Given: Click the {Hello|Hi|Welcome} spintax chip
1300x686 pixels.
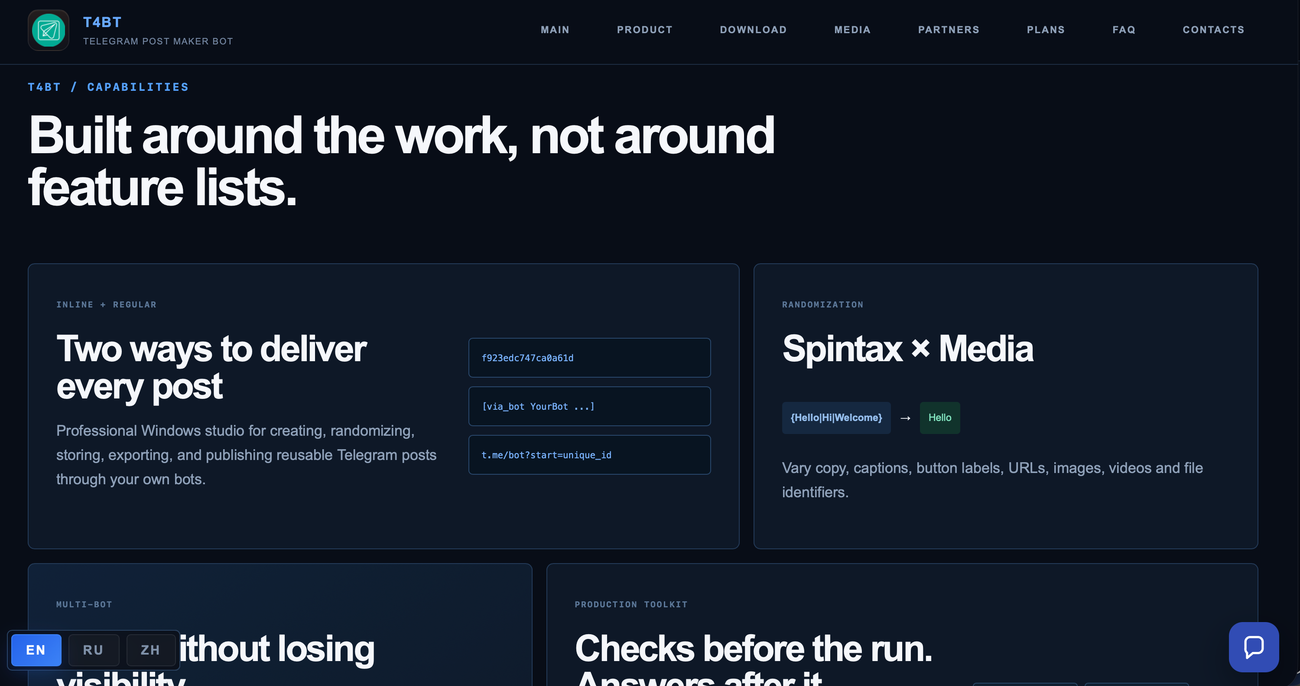Looking at the screenshot, I should point(836,417).
